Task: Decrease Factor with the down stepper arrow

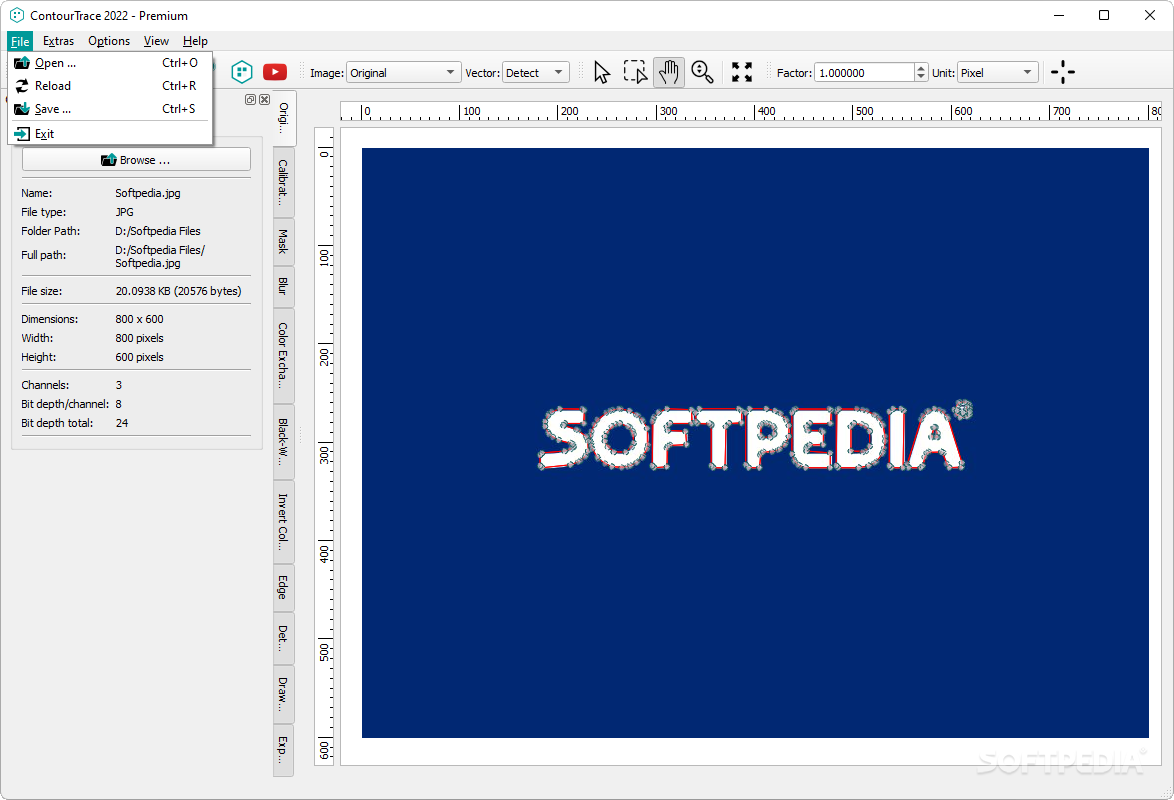Action: pos(921,77)
